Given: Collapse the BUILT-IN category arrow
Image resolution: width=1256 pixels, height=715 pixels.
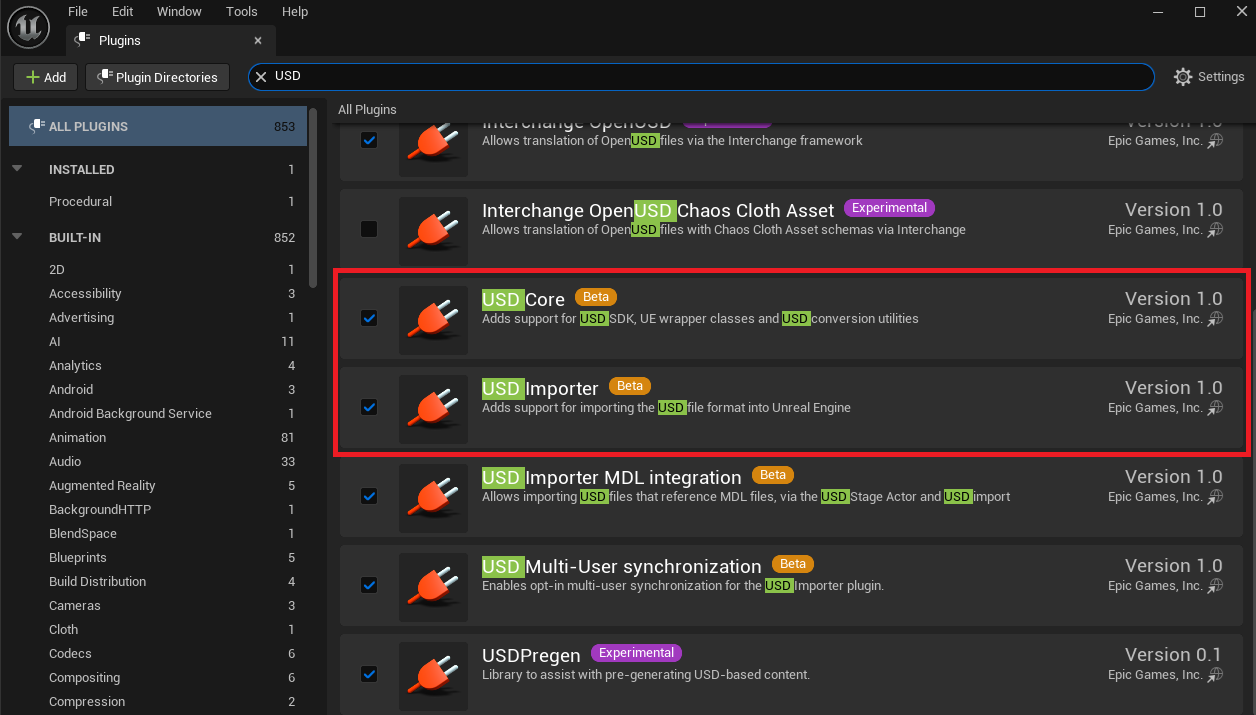Looking at the screenshot, I should tap(17, 237).
